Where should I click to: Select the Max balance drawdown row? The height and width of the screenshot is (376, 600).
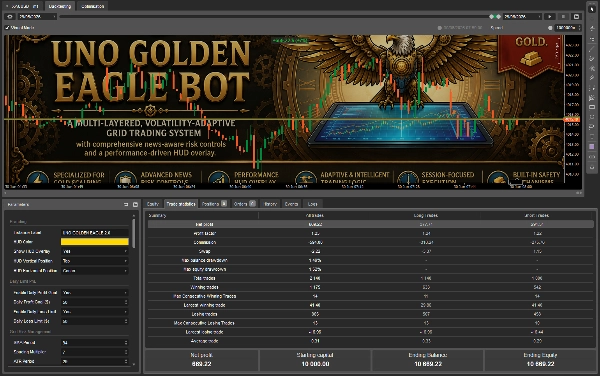pyautogui.click(x=370, y=260)
